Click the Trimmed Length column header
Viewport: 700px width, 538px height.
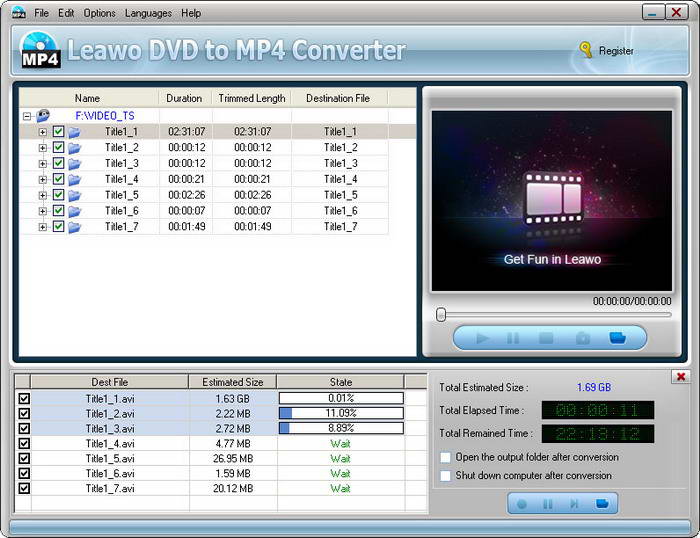coord(252,98)
